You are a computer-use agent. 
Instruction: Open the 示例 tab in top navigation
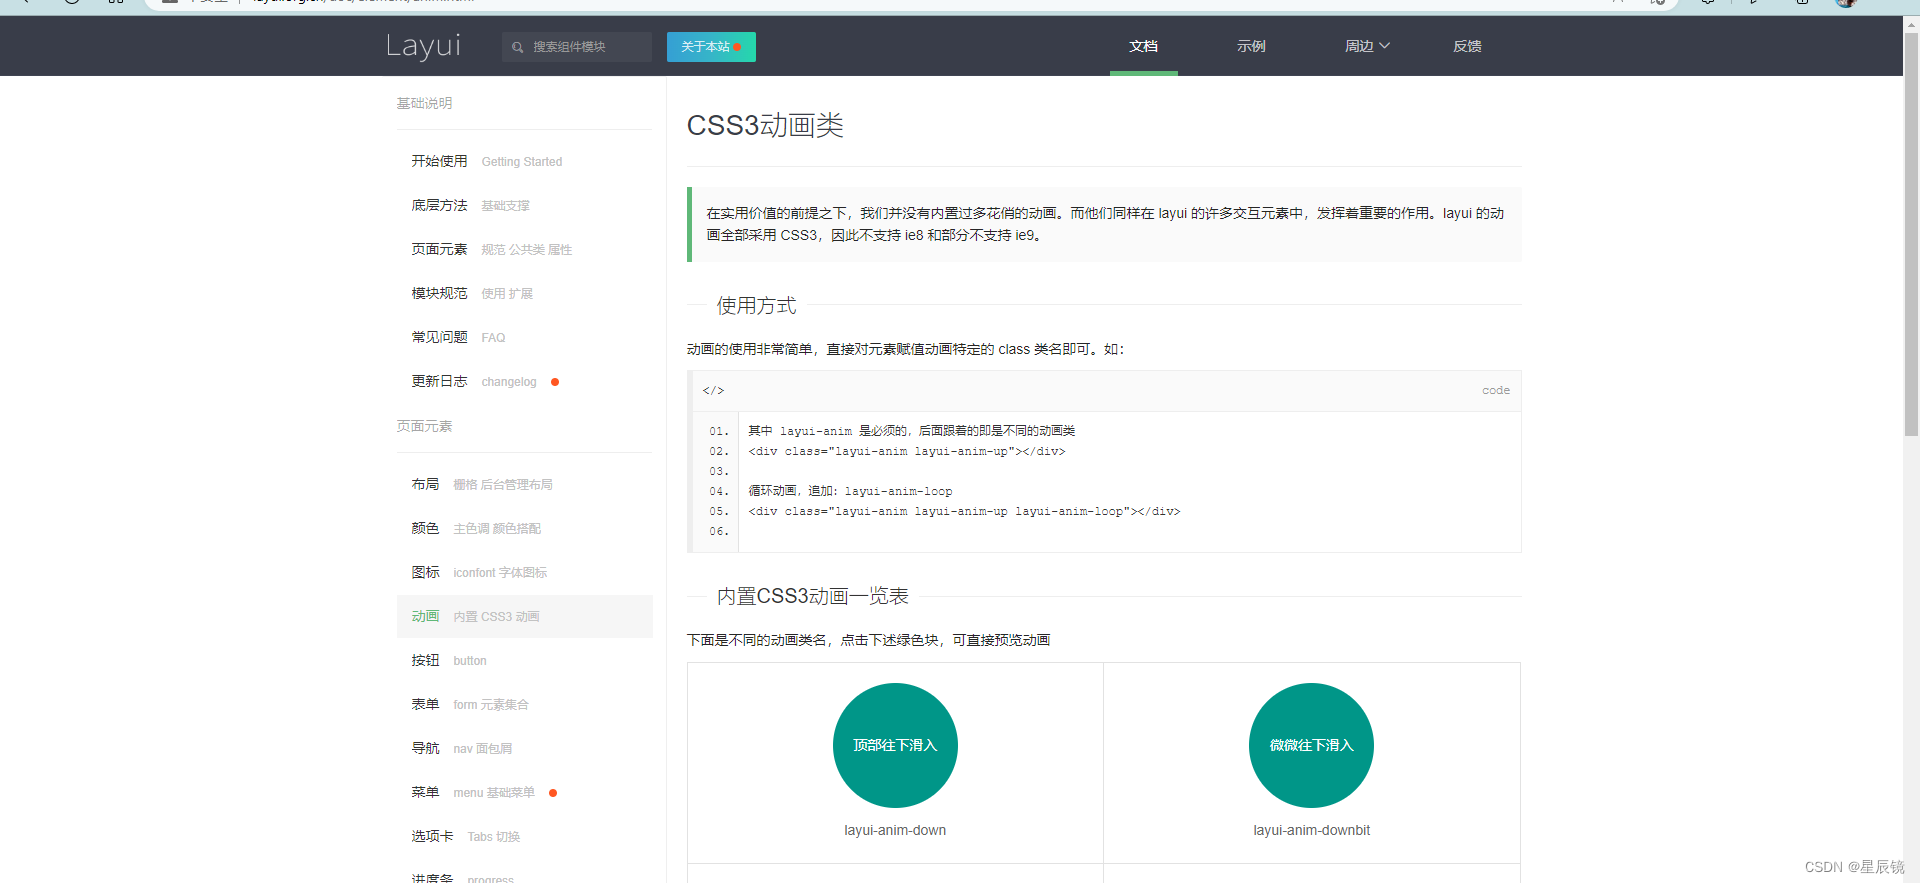coord(1251,46)
